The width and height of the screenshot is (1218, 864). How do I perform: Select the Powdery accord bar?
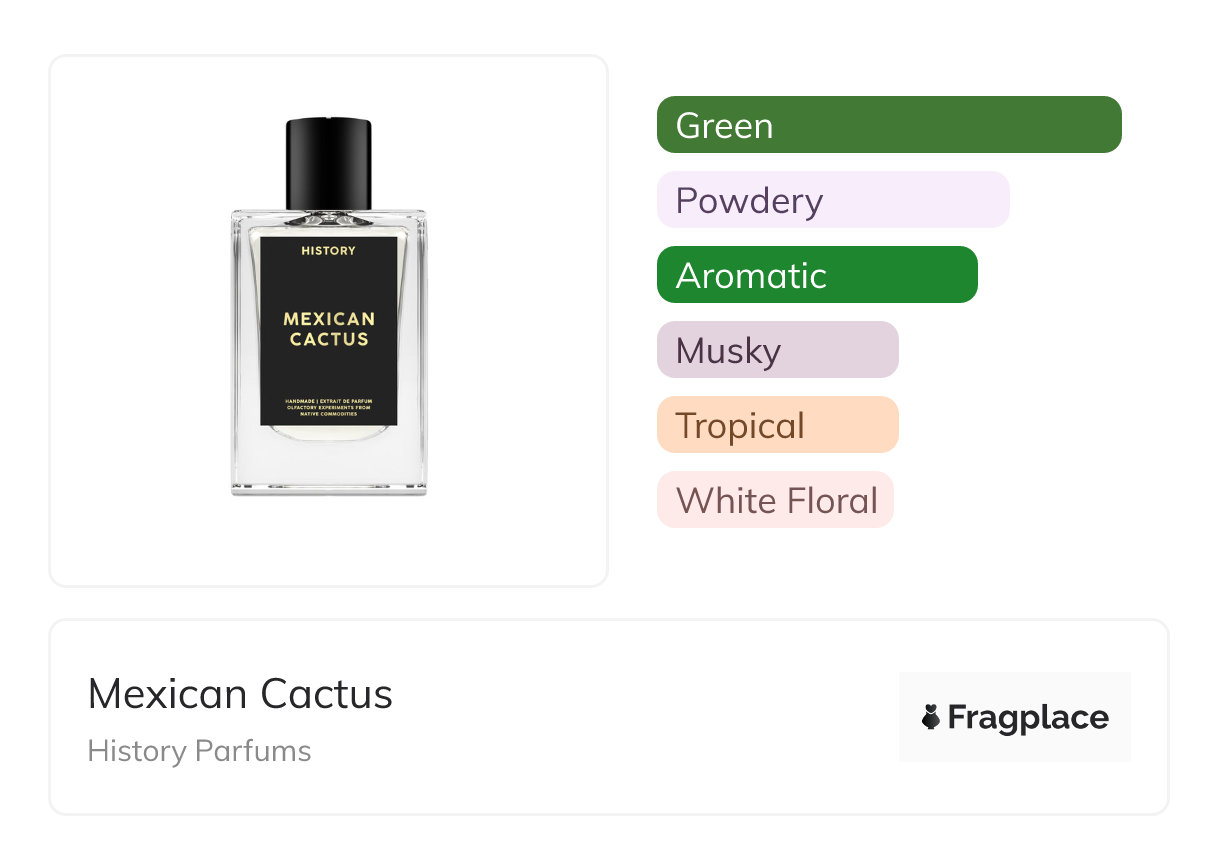coord(832,200)
